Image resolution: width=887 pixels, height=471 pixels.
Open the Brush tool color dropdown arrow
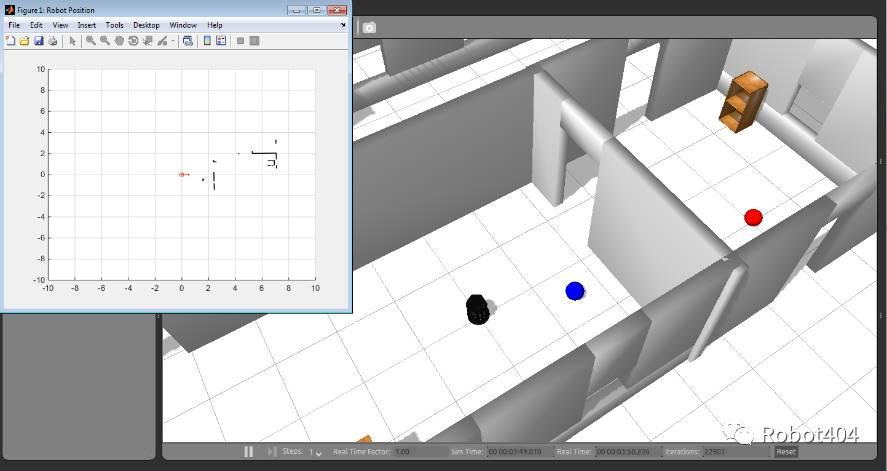pos(173,41)
